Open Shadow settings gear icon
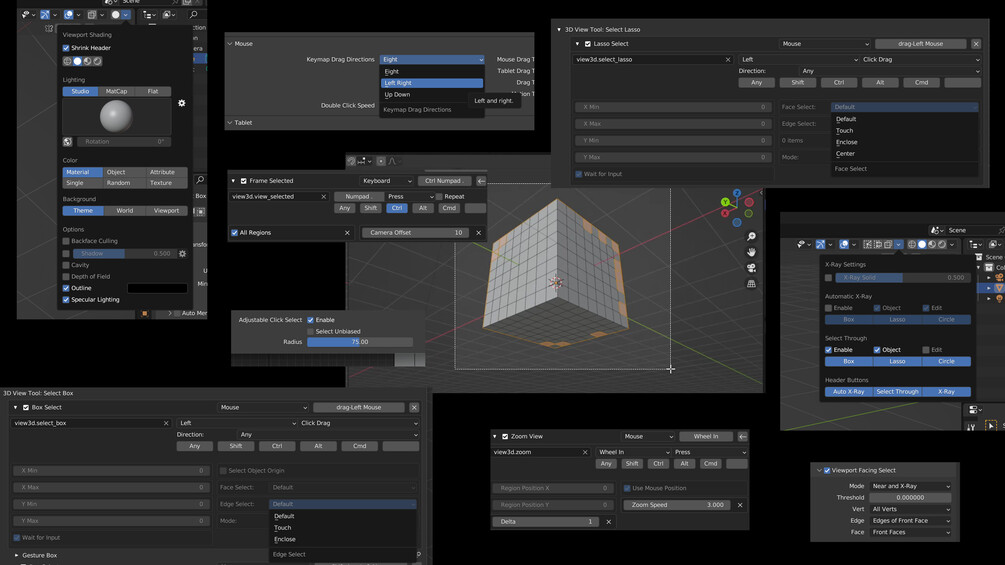Image resolution: width=1005 pixels, height=565 pixels. 183,254
